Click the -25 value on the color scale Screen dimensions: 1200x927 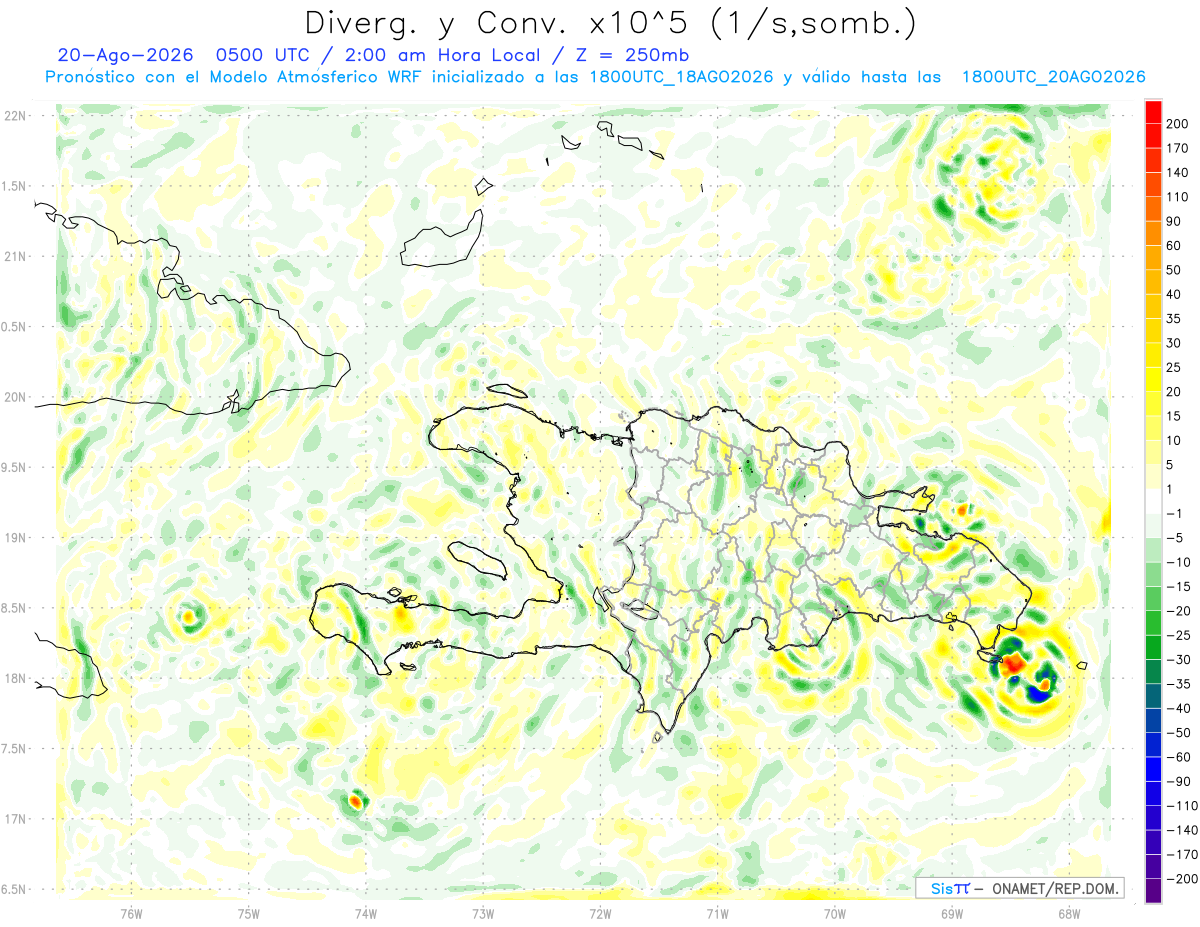tap(1178, 636)
